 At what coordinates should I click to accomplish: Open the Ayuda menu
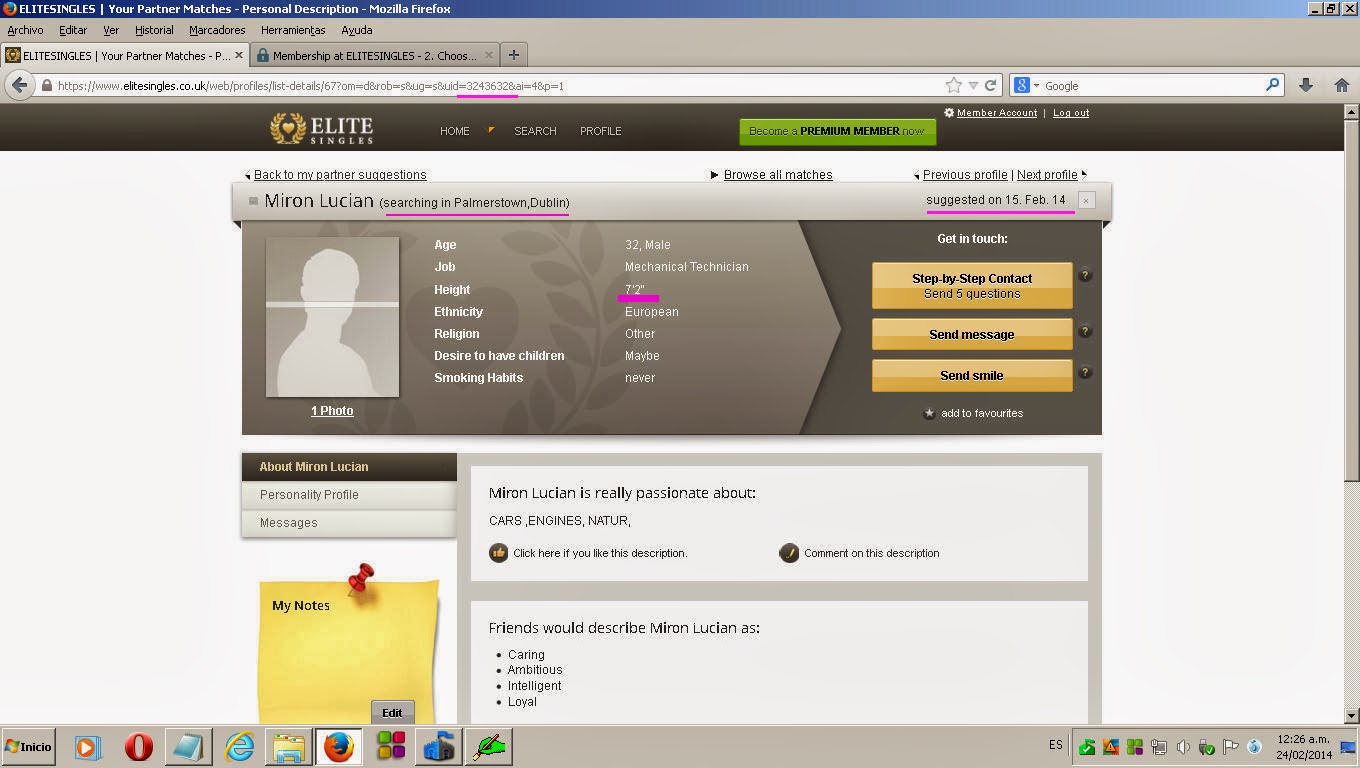357,31
